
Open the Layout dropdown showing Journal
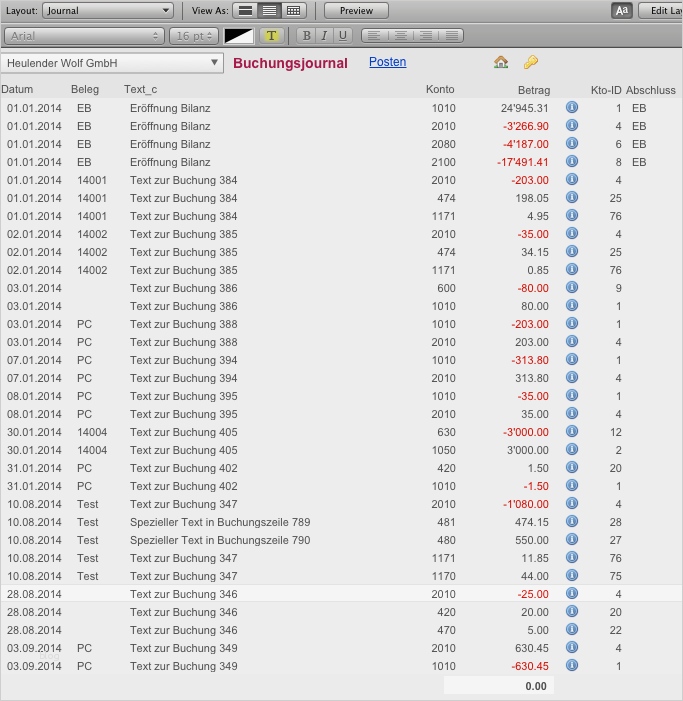point(108,11)
